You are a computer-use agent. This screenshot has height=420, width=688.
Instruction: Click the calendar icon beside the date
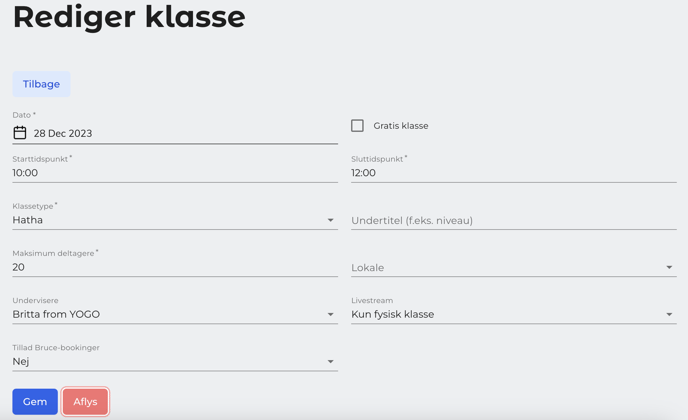click(20, 133)
